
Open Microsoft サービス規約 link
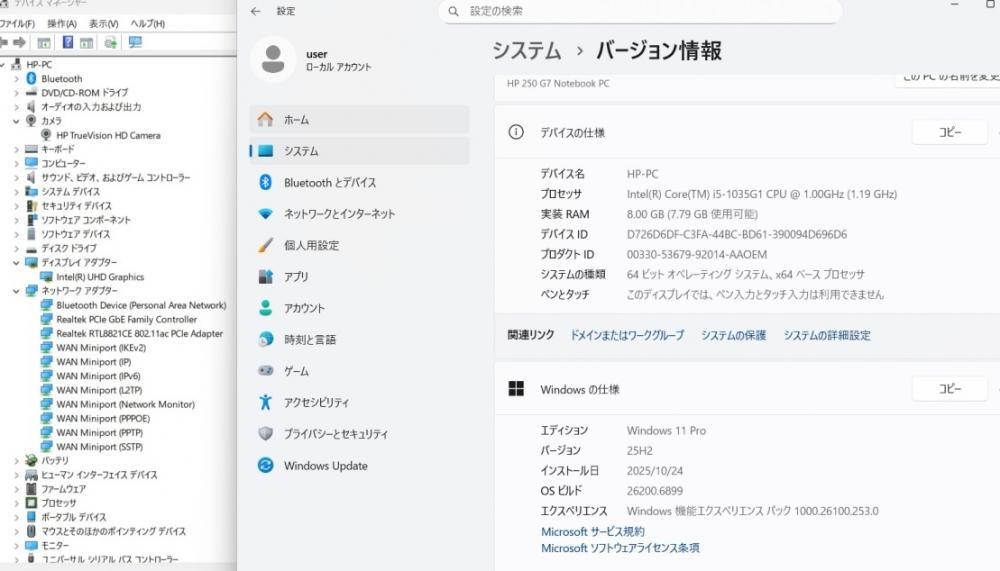tap(592, 531)
